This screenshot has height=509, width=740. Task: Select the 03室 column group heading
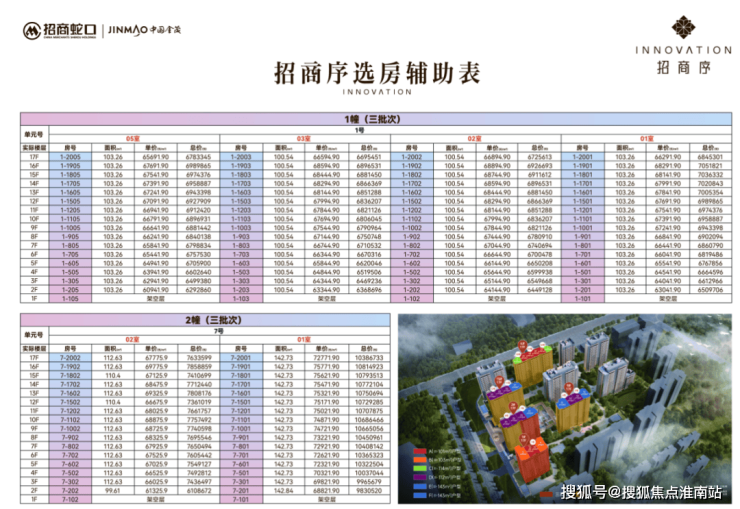tap(305, 139)
